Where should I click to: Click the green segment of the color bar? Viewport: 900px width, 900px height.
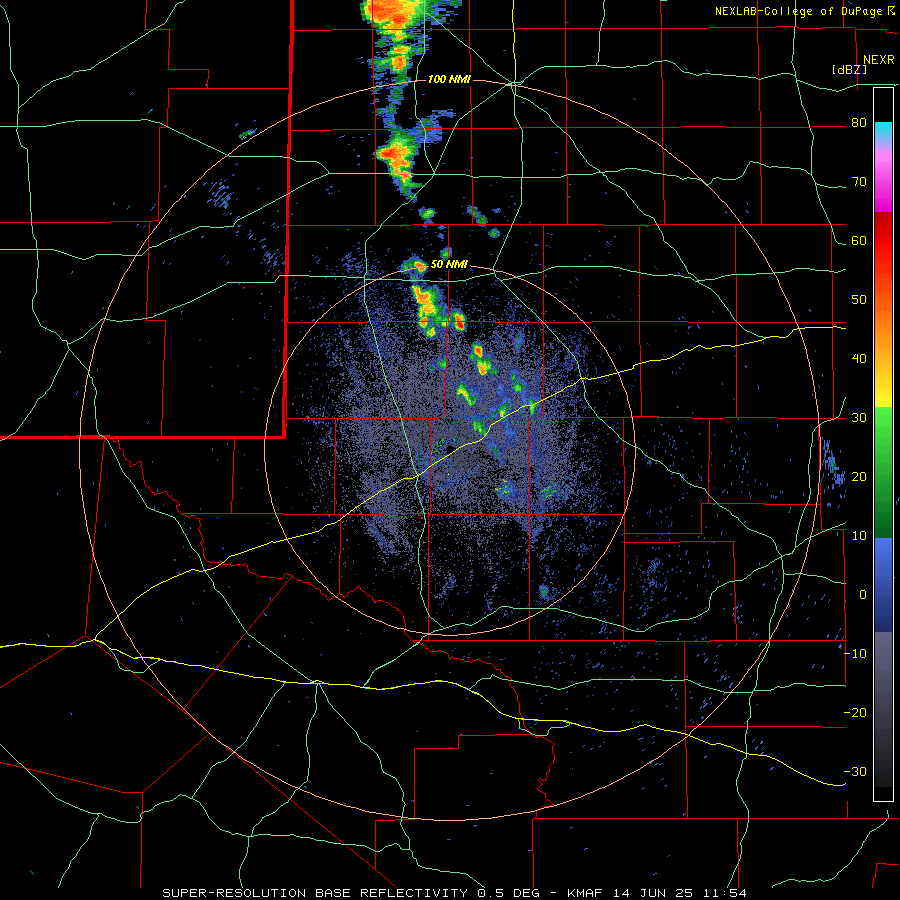pyautogui.click(x=883, y=472)
